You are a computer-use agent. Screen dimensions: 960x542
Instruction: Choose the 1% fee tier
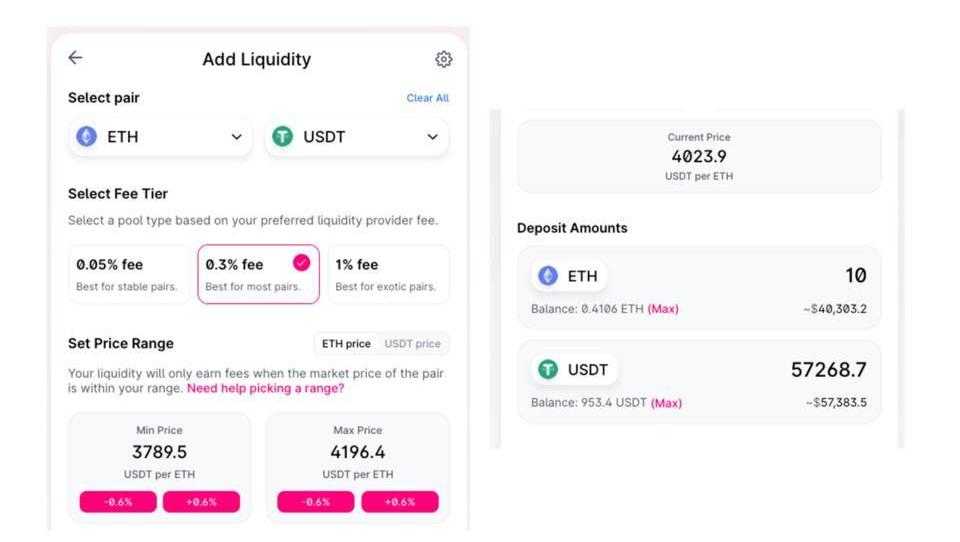[x=388, y=274]
